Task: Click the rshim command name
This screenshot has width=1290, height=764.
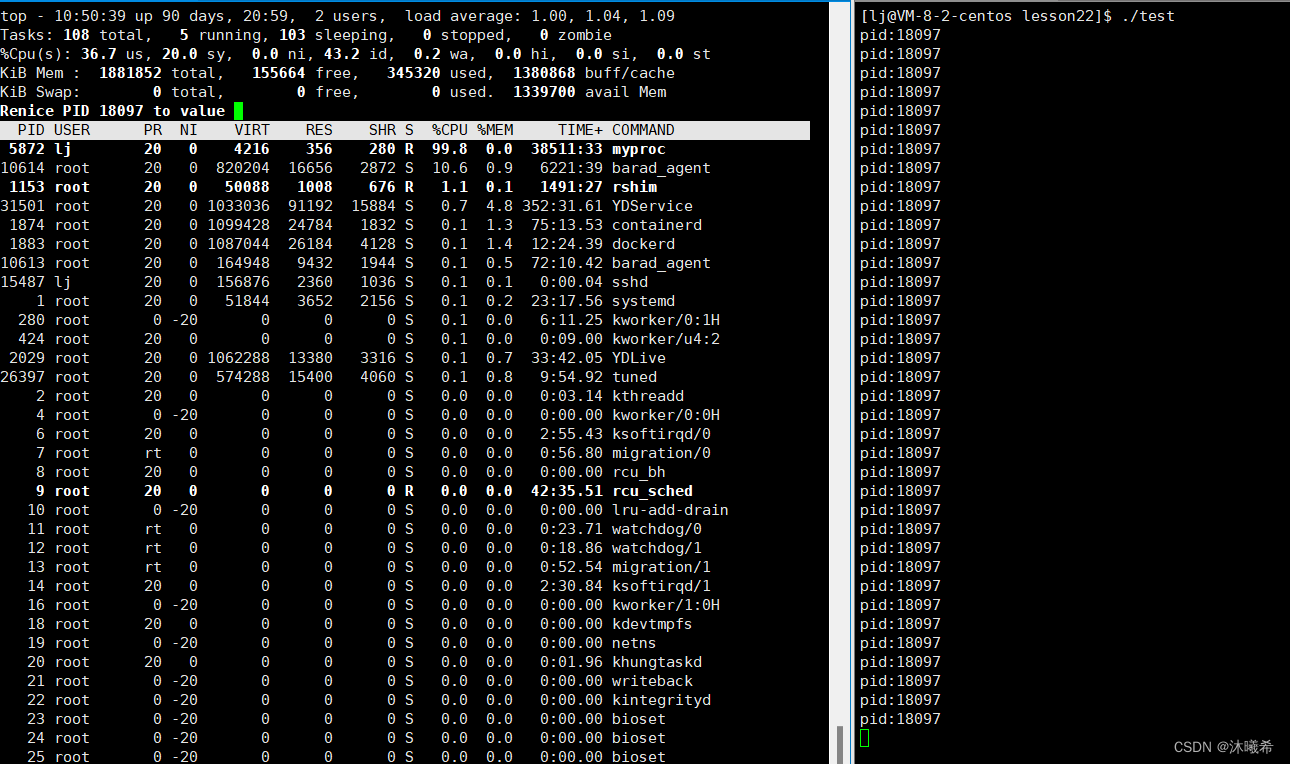Action: click(634, 187)
